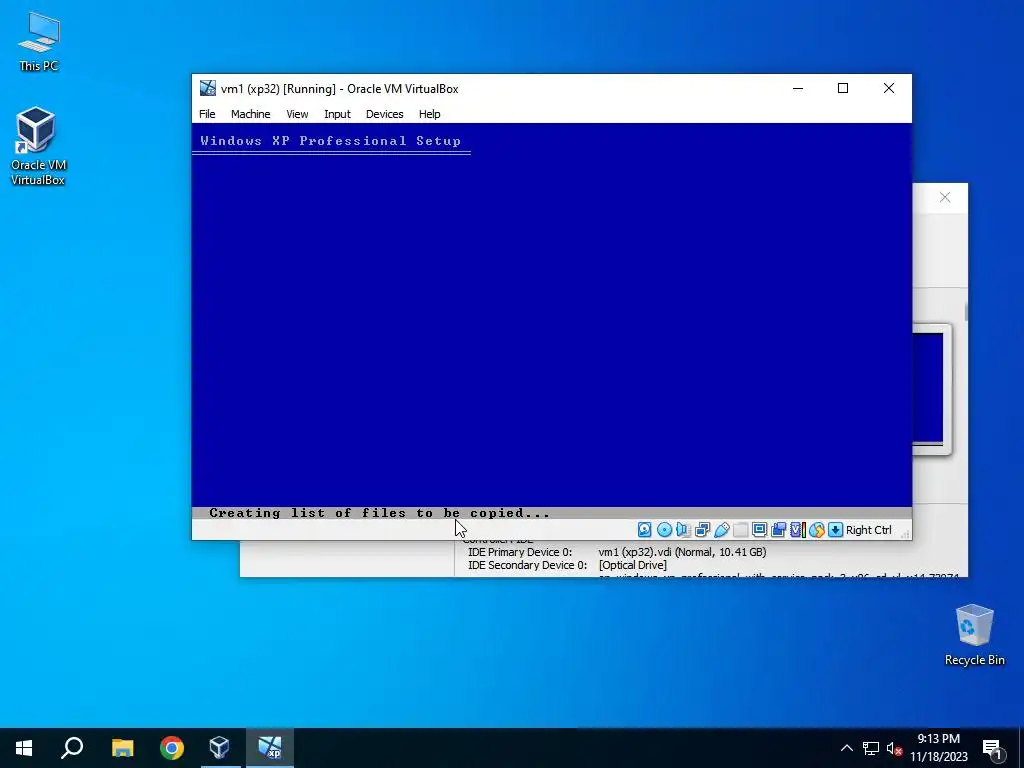Click the scrollbar in the Manager window
Viewport: 1024px width, 768px height.
[965, 312]
